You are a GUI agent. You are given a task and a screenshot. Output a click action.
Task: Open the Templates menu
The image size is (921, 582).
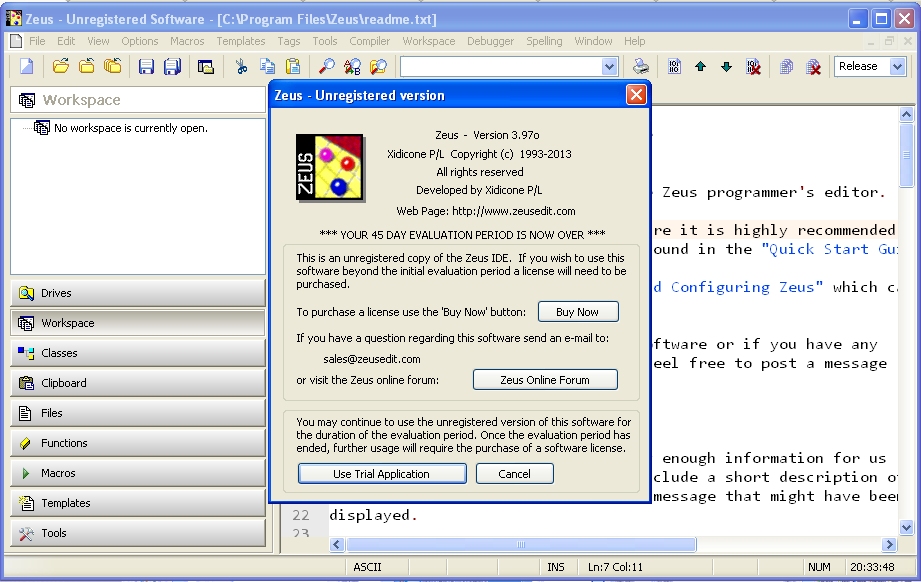click(x=241, y=41)
